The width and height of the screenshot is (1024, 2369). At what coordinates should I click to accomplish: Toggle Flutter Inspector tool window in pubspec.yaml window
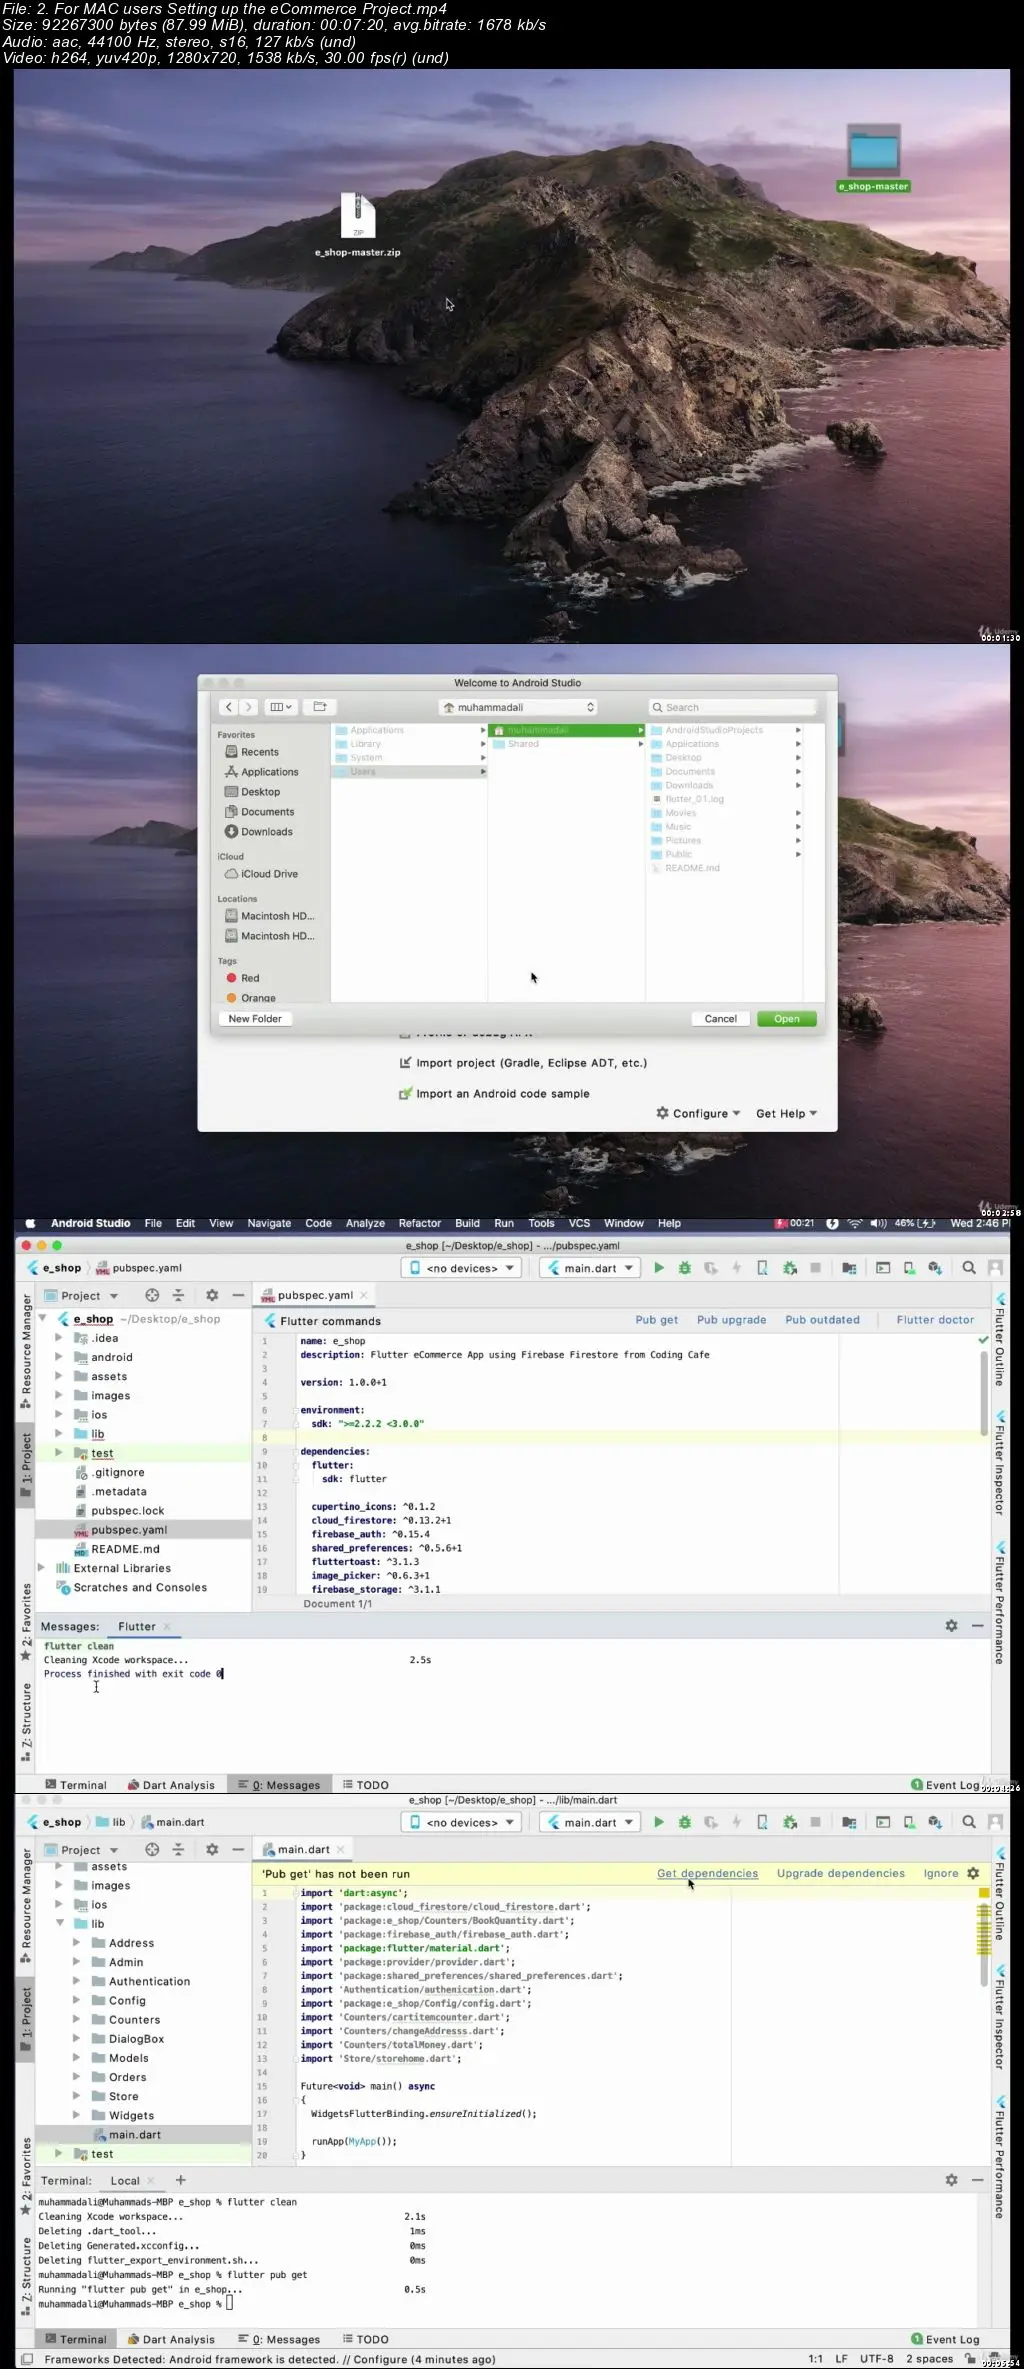[x=999, y=1464]
